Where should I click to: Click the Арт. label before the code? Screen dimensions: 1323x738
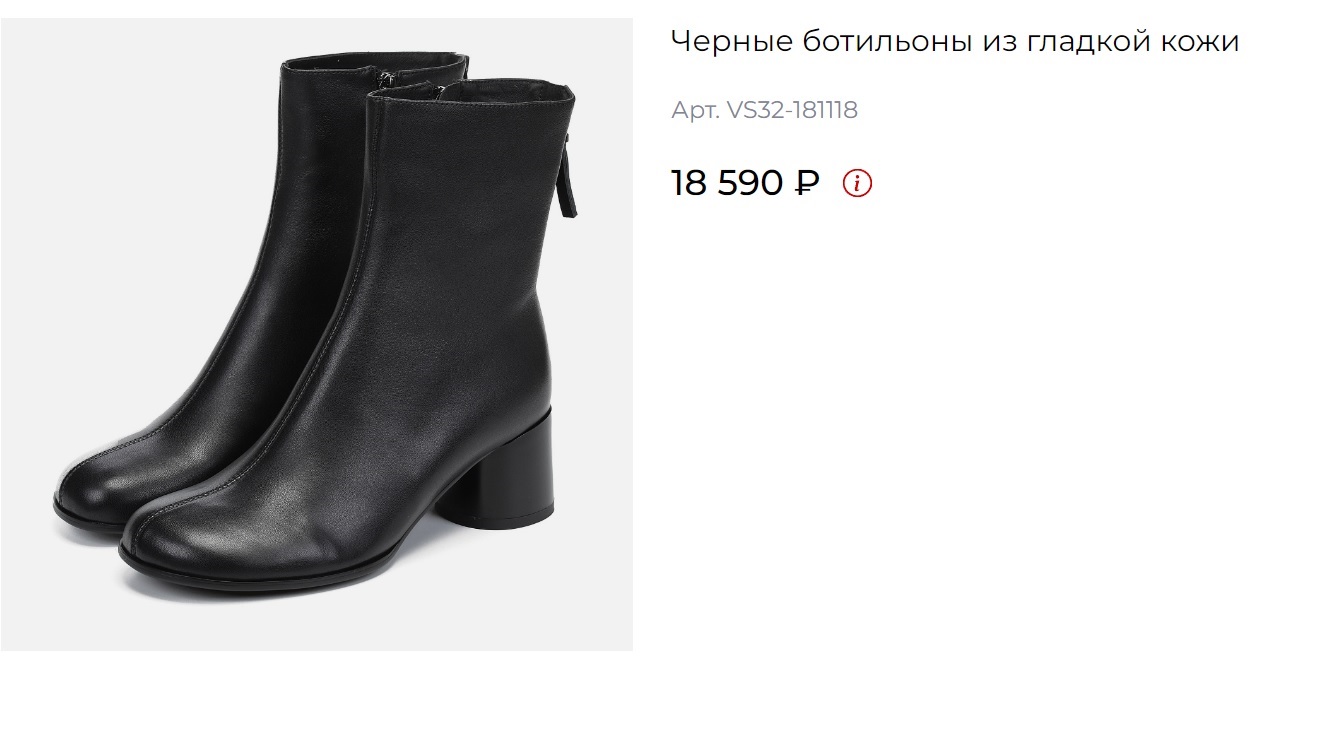pos(695,110)
